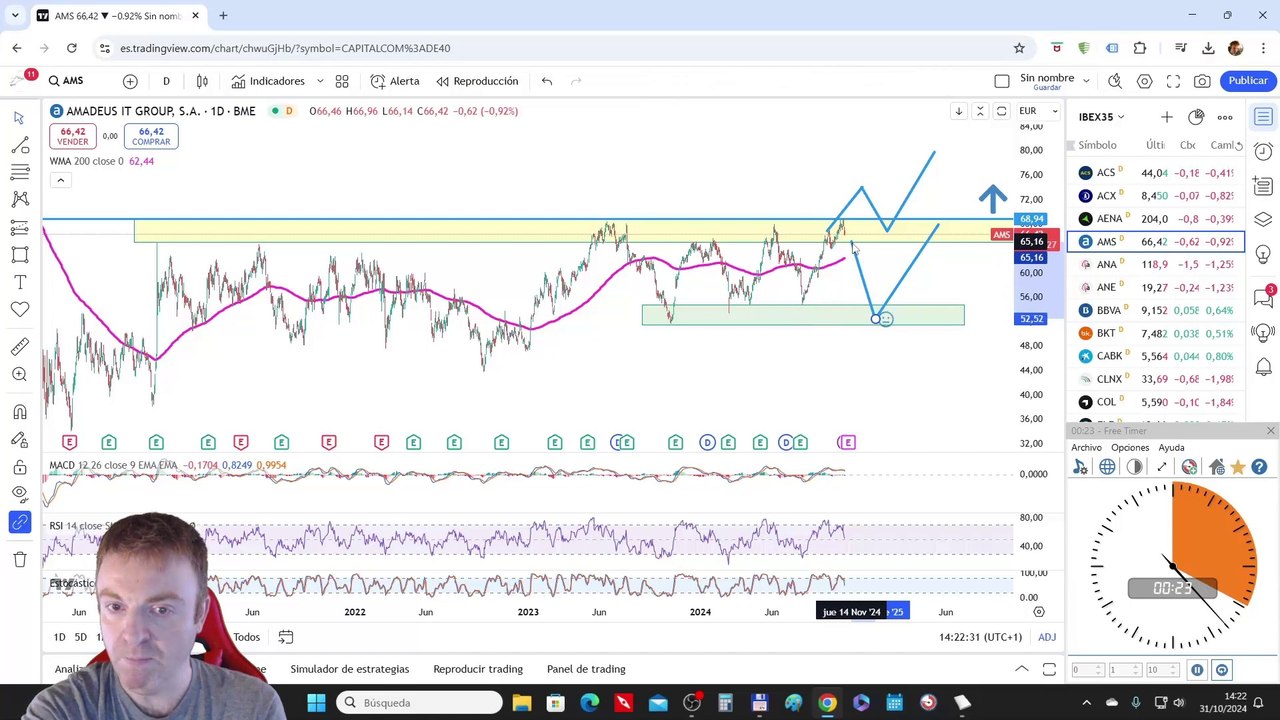1280x720 pixels.
Task: Open the Panel de trading tab
Action: tap(586, 669)
